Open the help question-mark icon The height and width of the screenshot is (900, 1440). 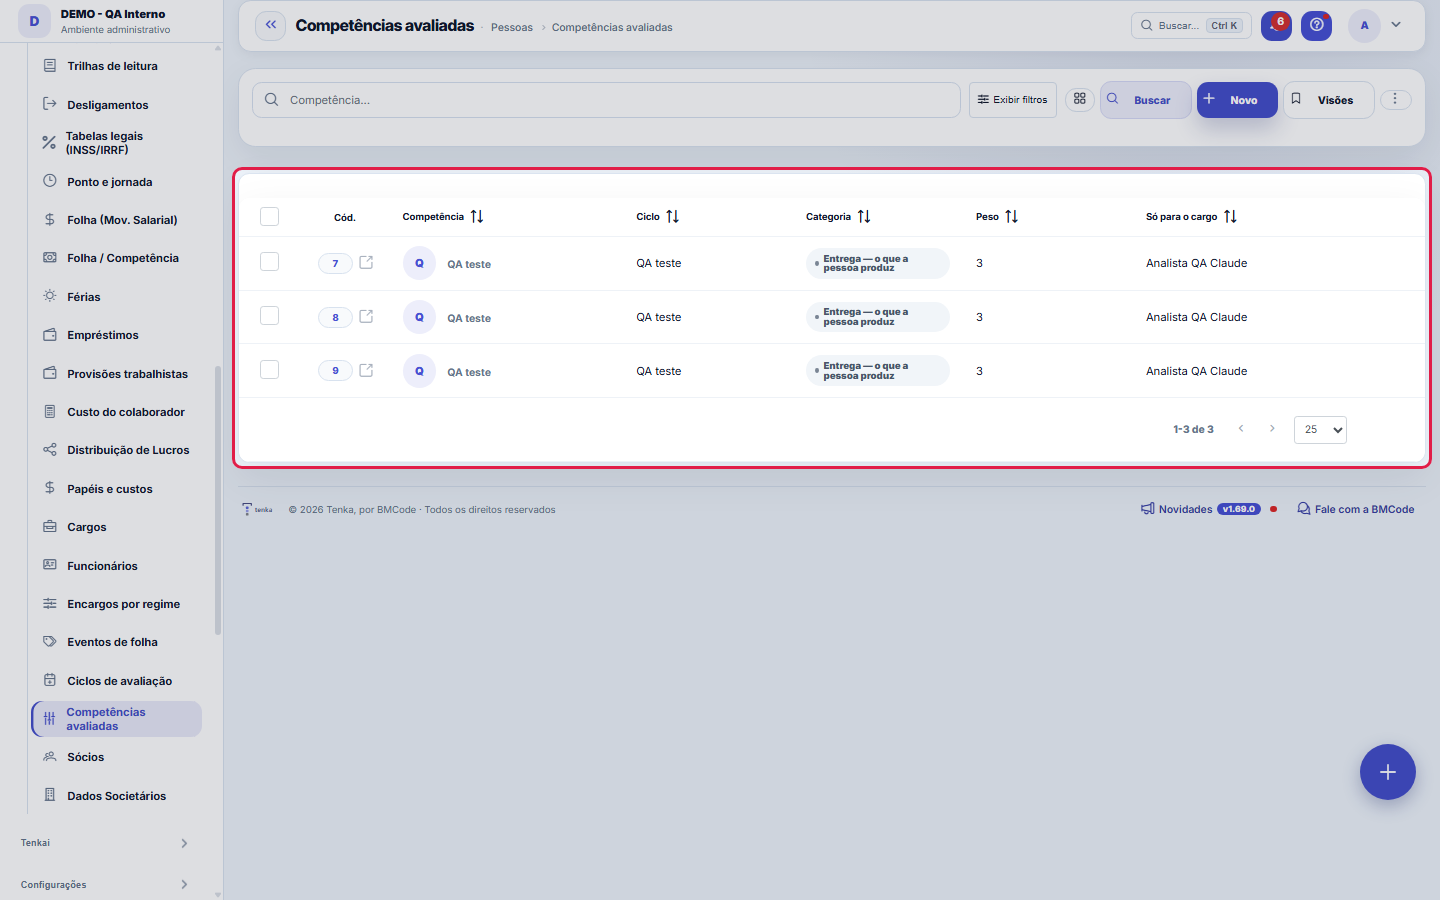click(1316, 25)
